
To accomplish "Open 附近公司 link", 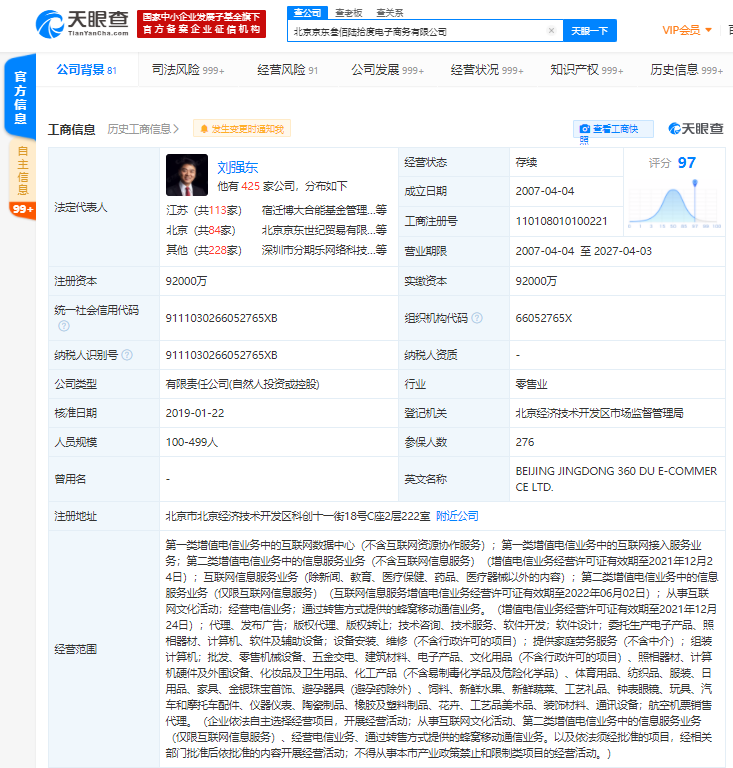I will (x=457, y=516).
